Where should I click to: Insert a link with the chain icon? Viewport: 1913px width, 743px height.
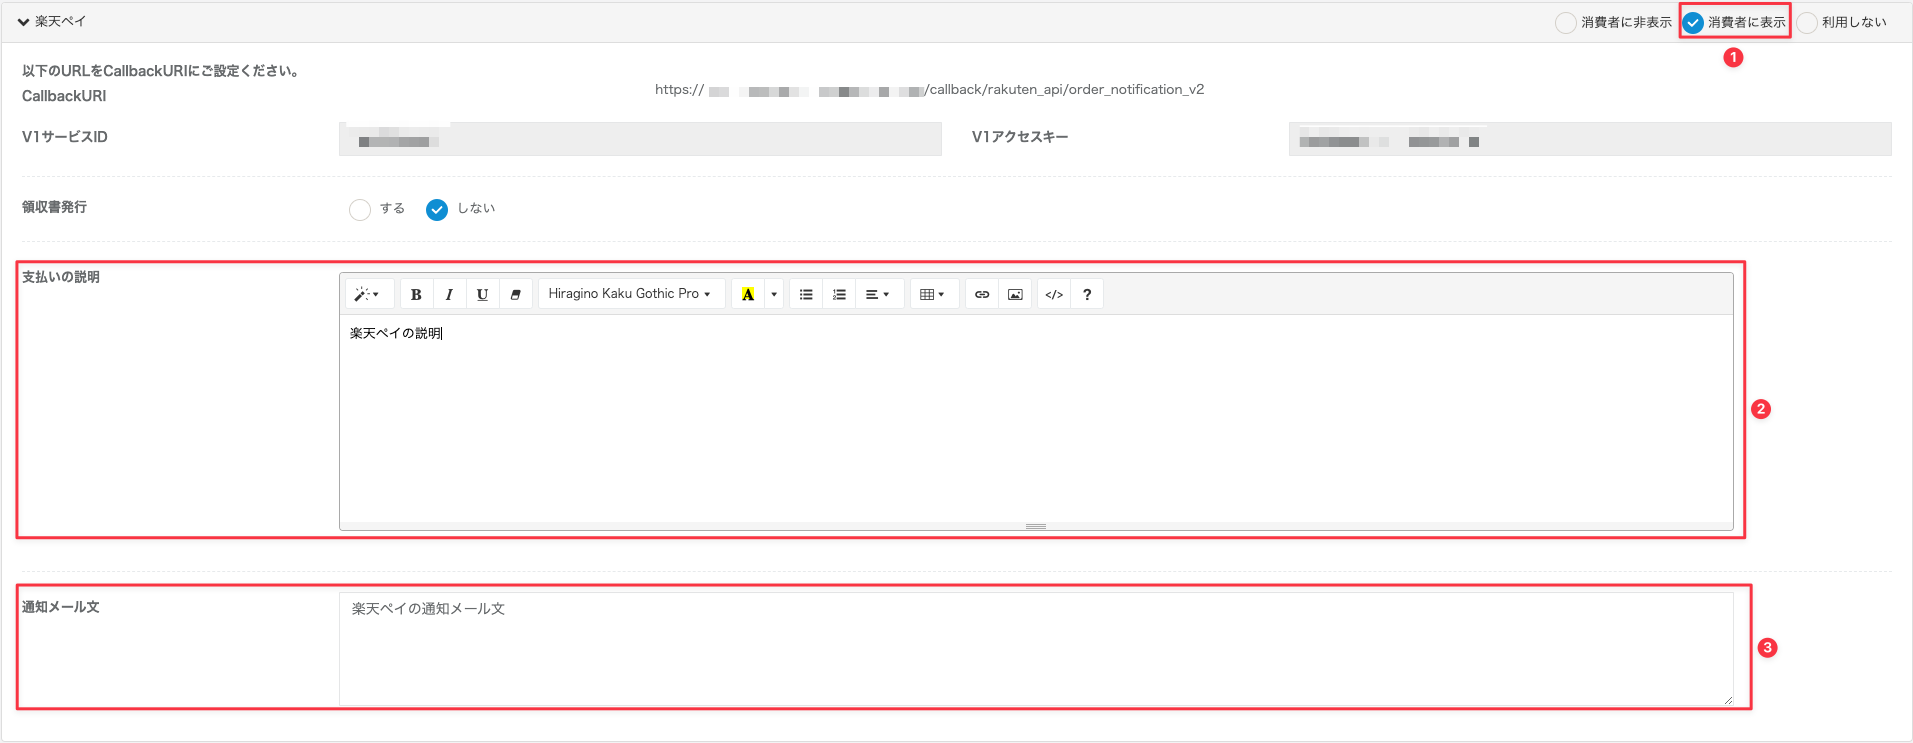[982, 294]
